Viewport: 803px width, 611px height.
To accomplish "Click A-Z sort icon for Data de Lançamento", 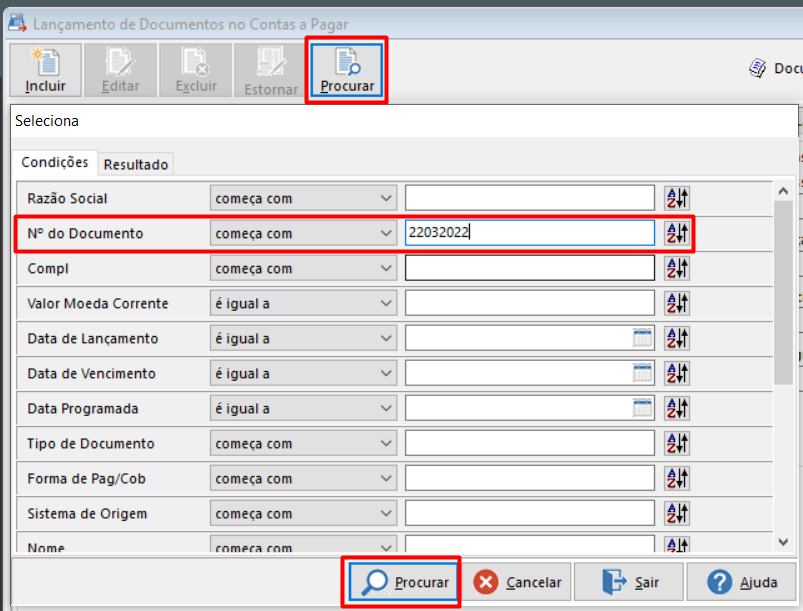I will tap(677, 338).
